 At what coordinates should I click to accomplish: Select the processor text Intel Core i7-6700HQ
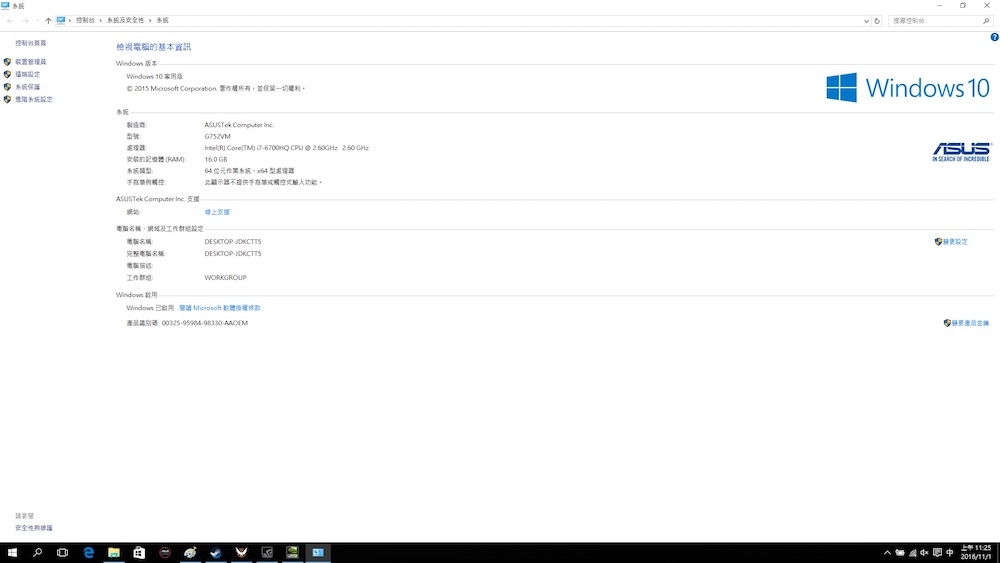coord(286,148)
